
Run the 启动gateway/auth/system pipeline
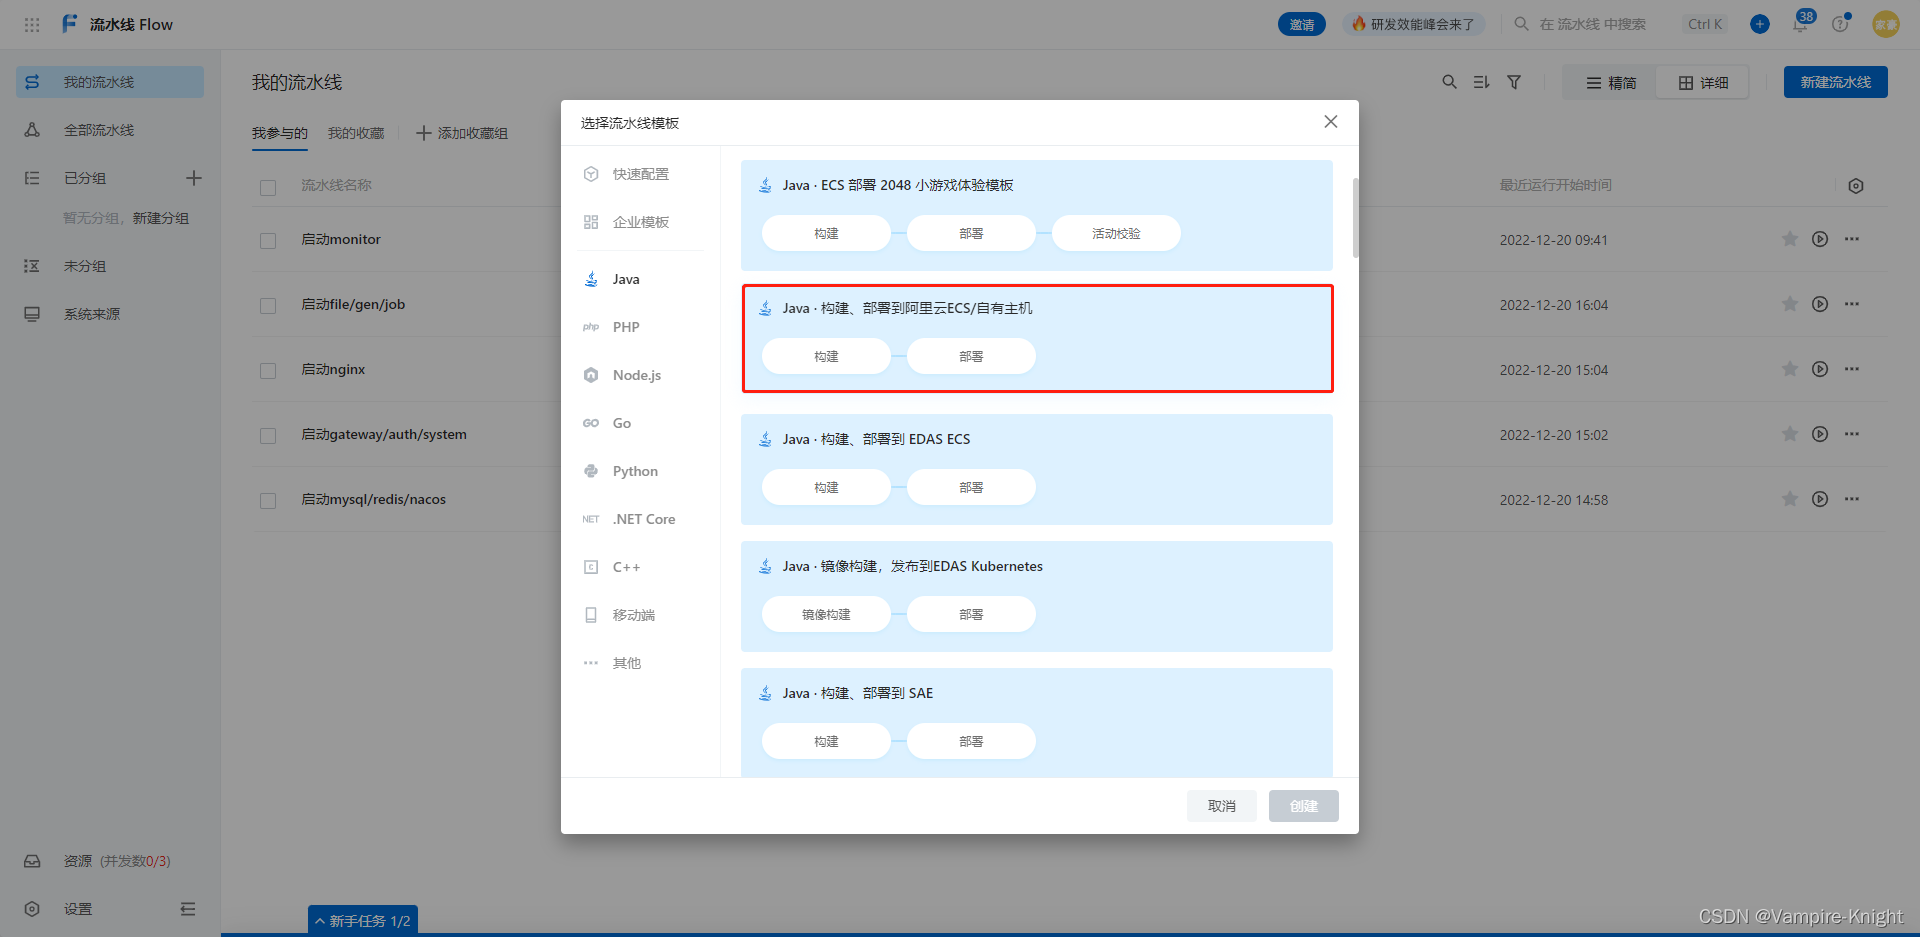1820,434
